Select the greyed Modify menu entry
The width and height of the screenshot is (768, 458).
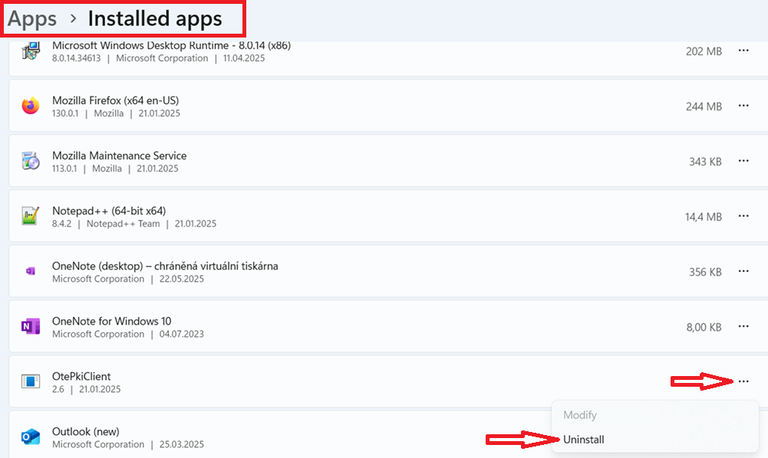point(580,414)
